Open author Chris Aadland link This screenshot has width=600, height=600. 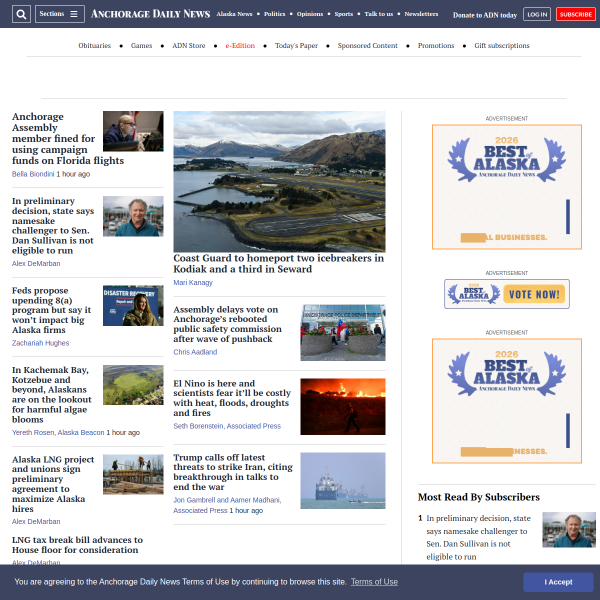pos(195,352)
